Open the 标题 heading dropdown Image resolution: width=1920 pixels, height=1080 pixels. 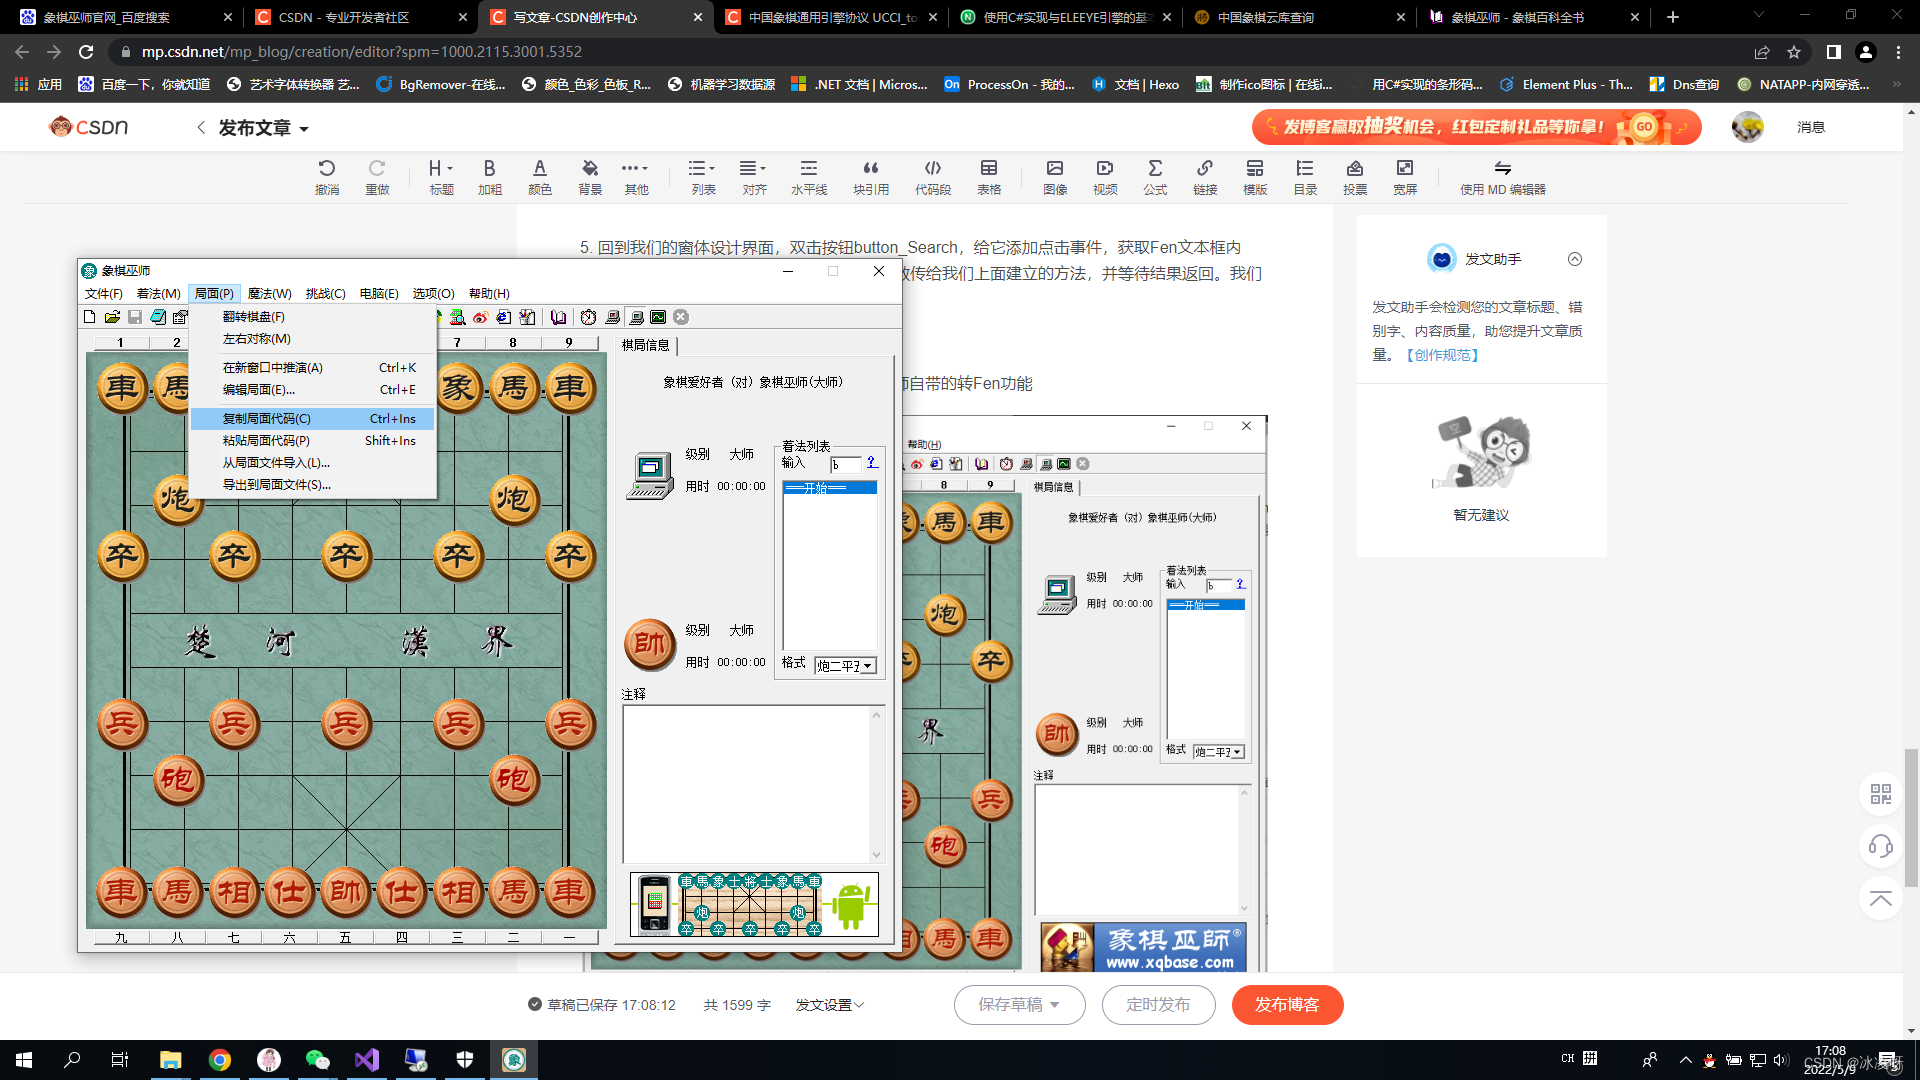pyautogui.click(x=441, y=177)
